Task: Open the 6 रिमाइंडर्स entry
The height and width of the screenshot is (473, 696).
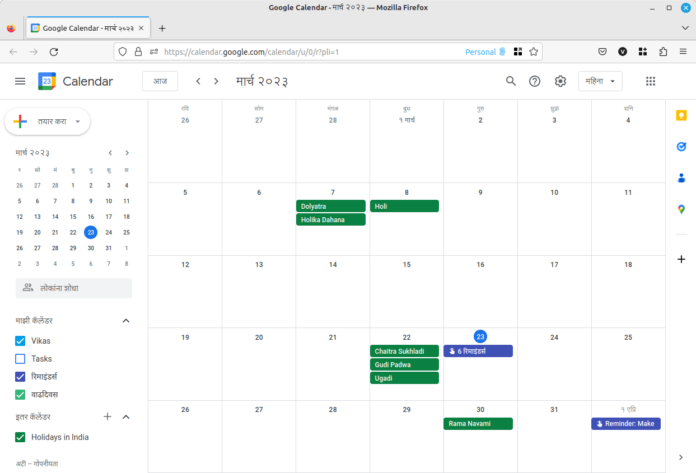Action: (x=478, y=351)
